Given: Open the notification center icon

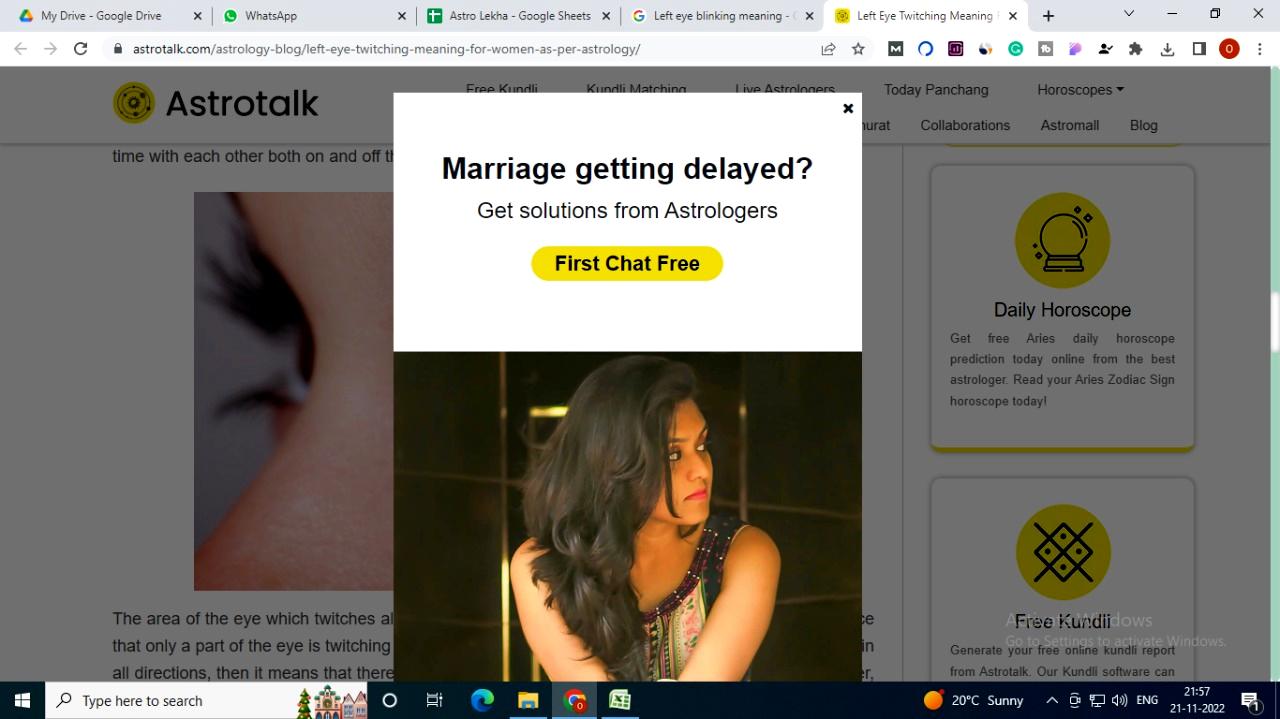Looking at the screenshot, I should pyautogui.click(x=1250, y=700).
